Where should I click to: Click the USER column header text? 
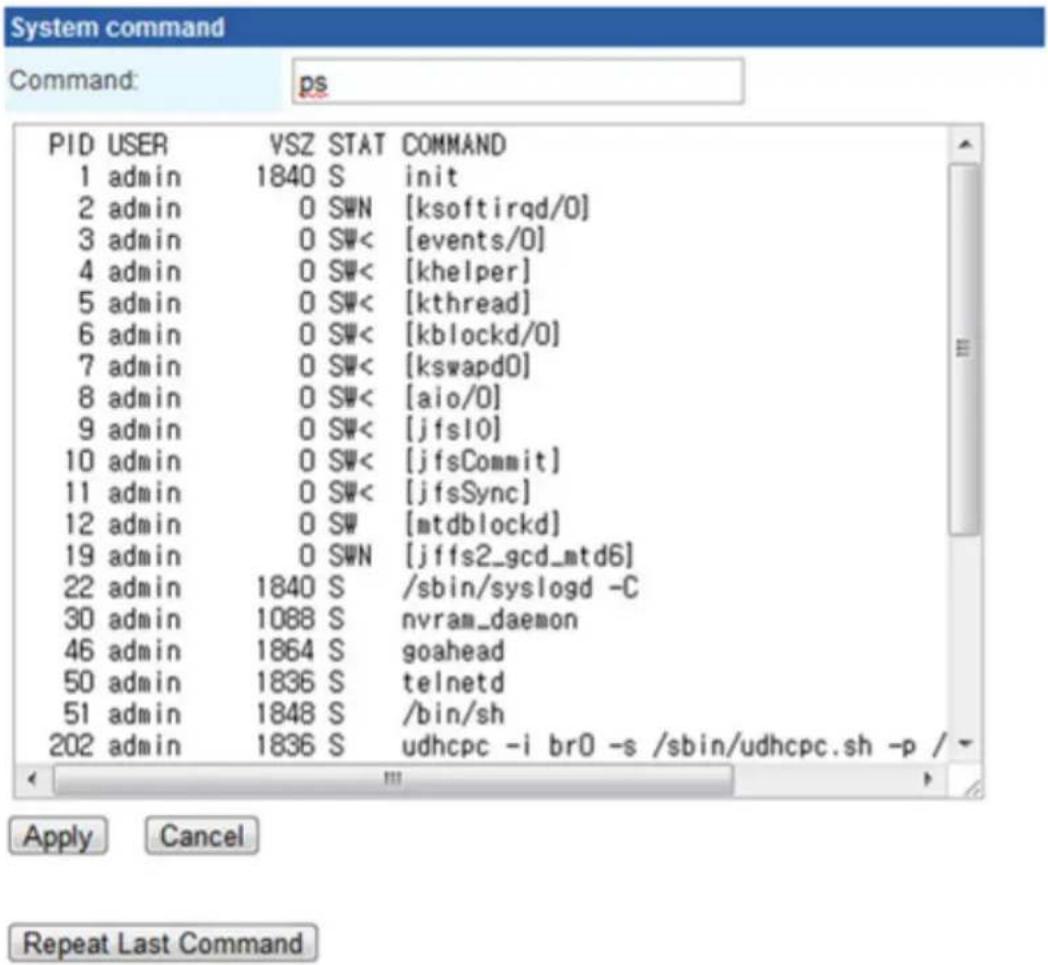[138, 145]
